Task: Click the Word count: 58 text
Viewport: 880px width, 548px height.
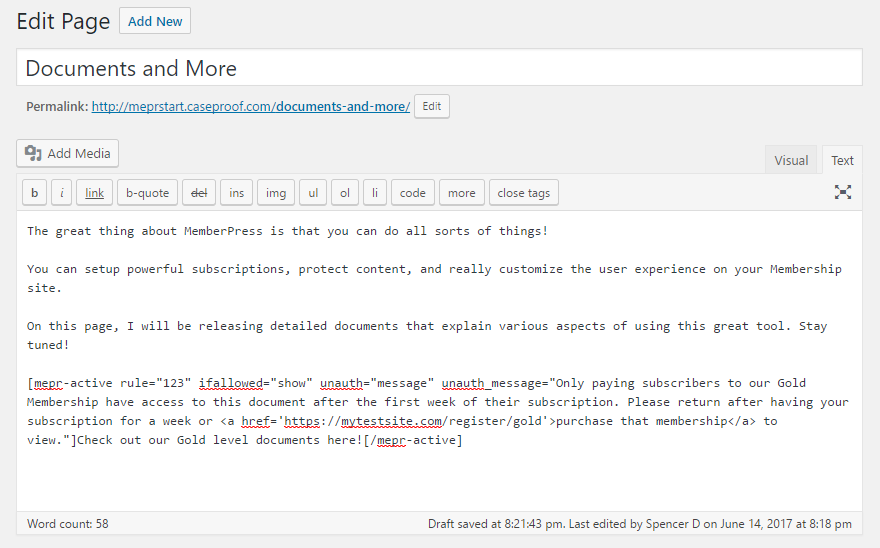Action: 68,524
